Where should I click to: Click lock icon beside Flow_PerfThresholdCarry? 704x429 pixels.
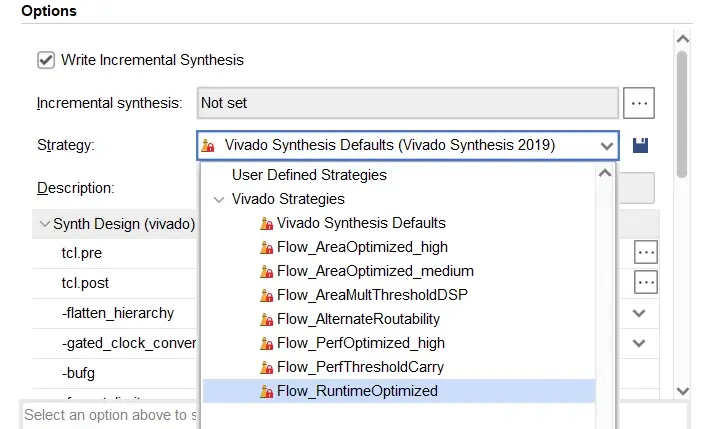(x=266, y=367)
